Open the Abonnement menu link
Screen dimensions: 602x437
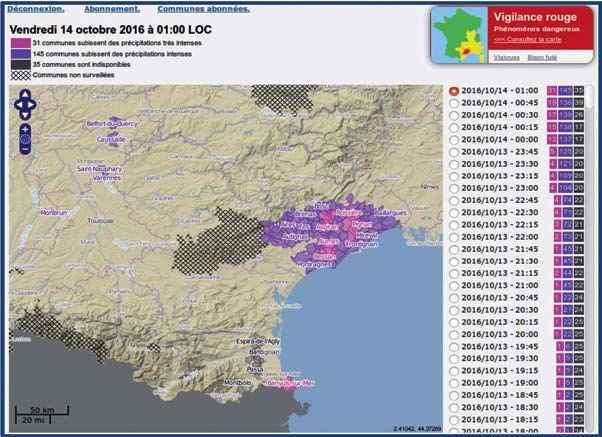pyautogui.click(x=110, y=9)
